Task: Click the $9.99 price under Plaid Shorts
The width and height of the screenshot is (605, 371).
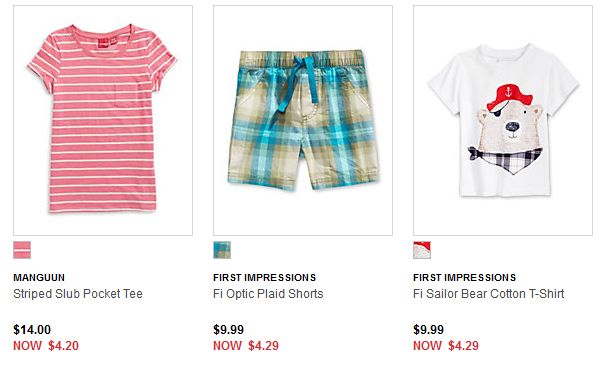Action: click(228, 330)
